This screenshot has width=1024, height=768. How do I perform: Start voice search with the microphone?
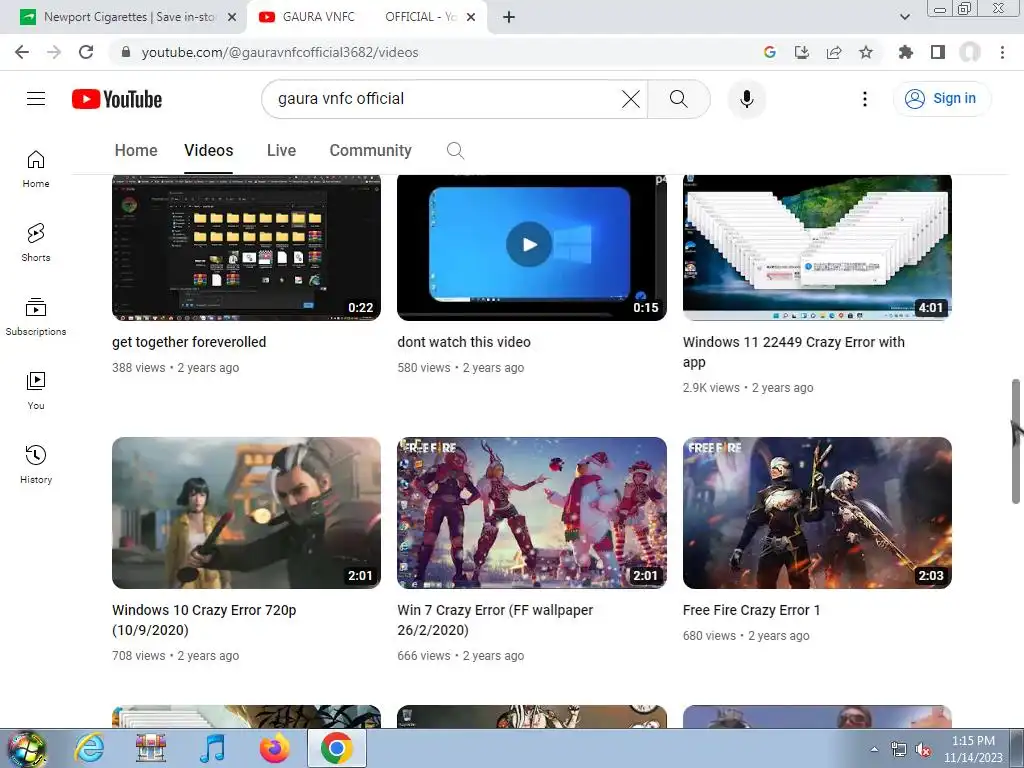coord(746,99)
